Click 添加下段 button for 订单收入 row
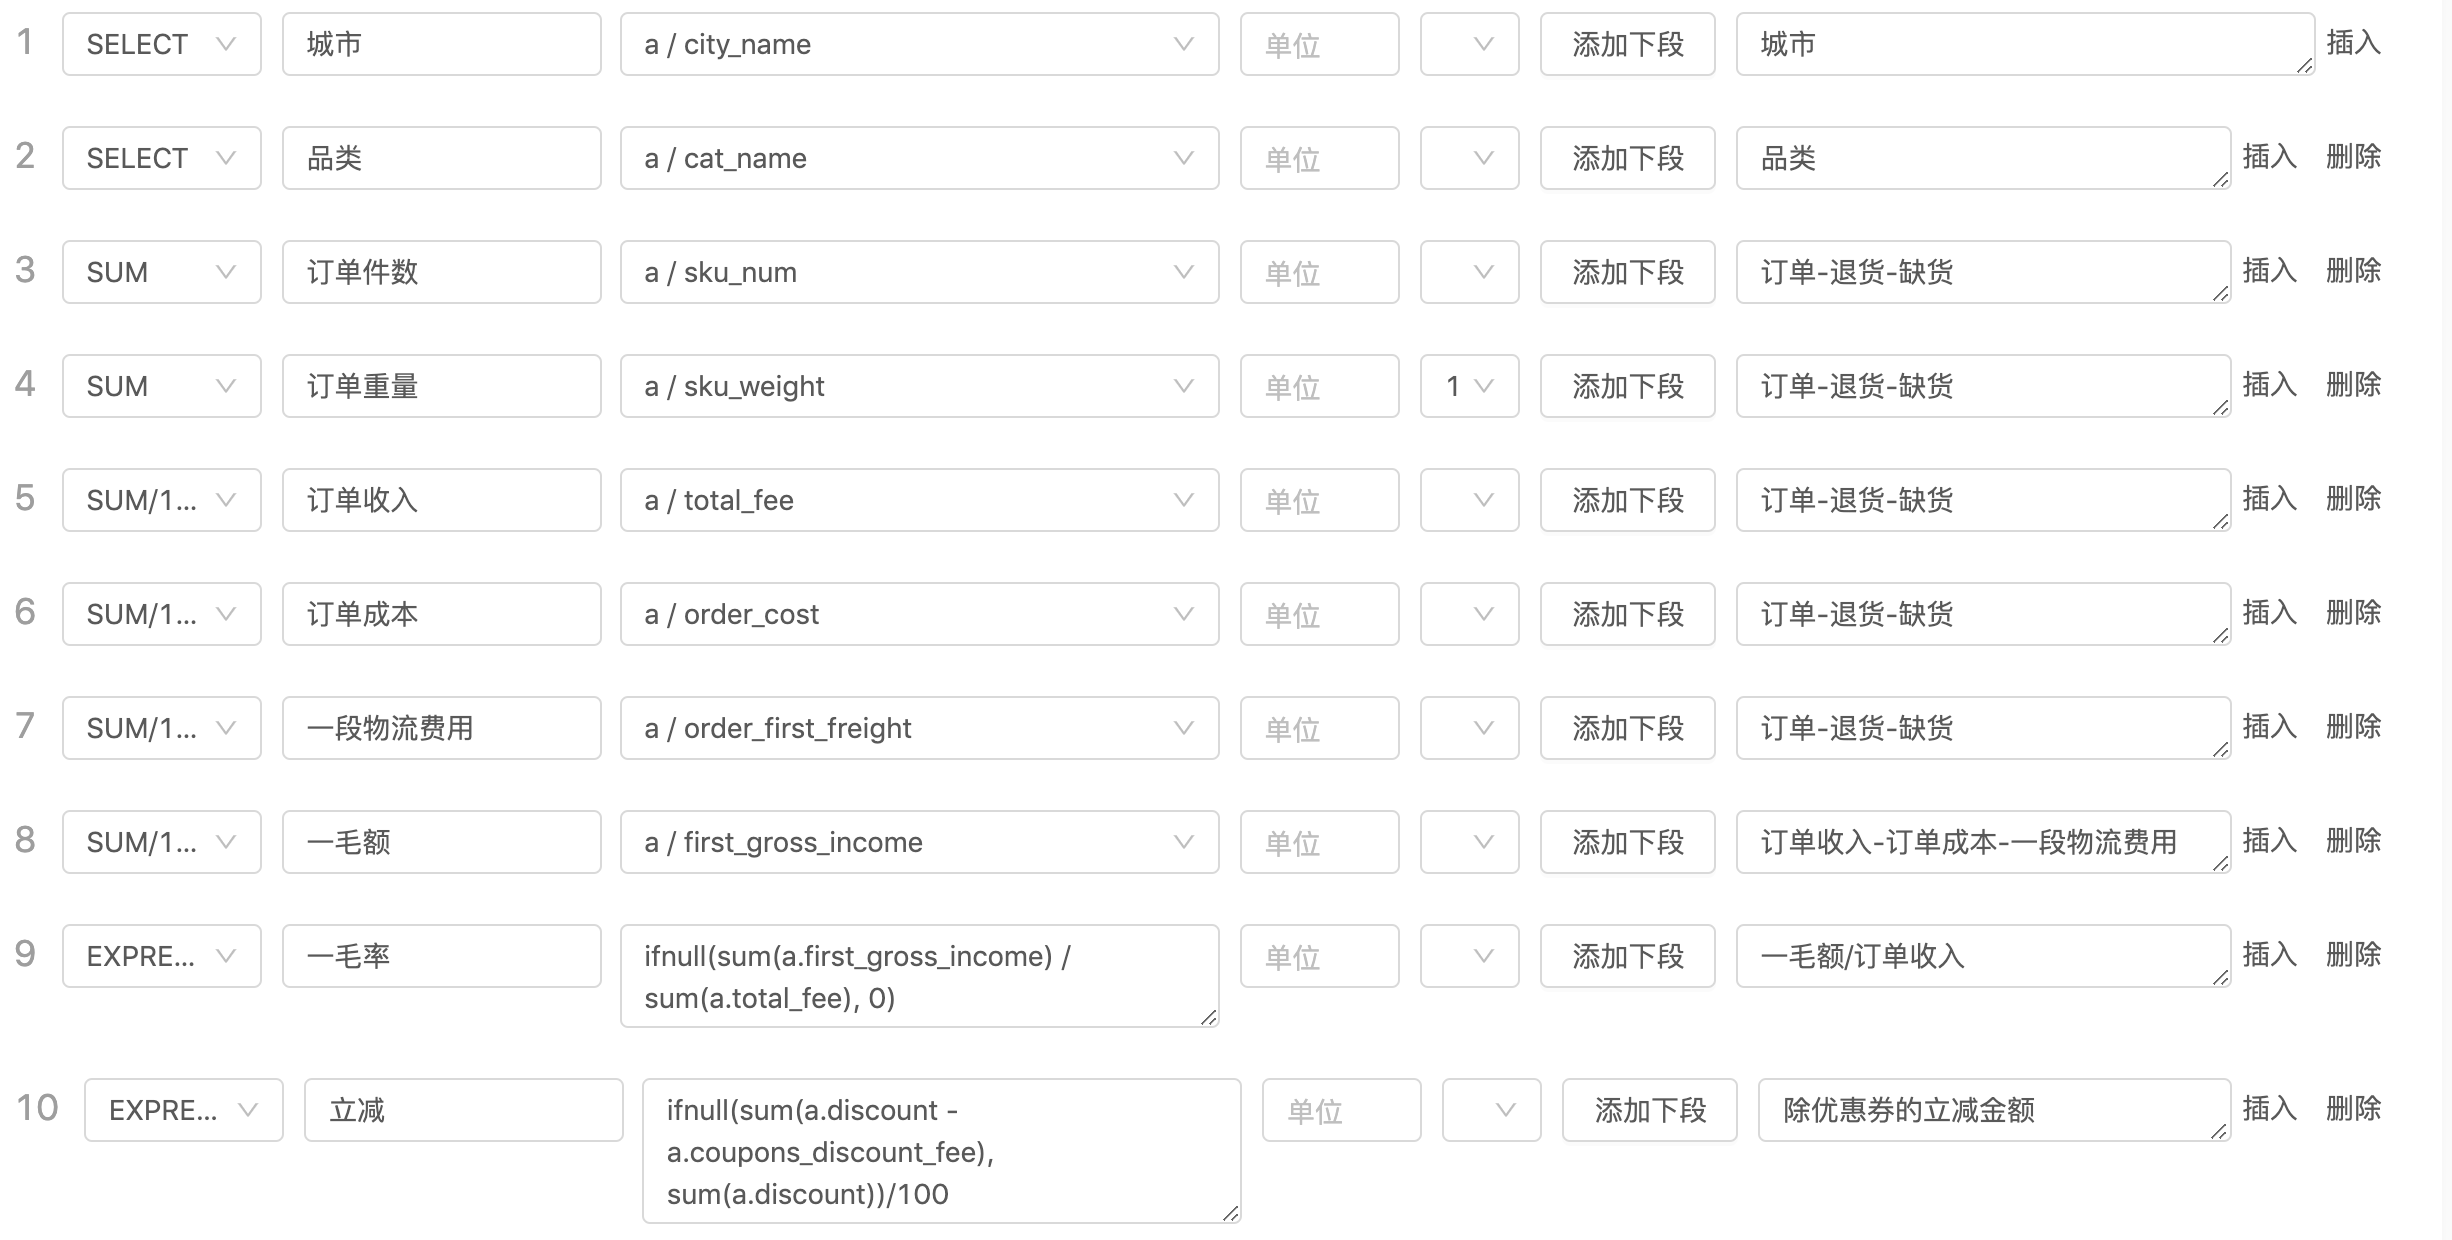 coord(1627,500)
